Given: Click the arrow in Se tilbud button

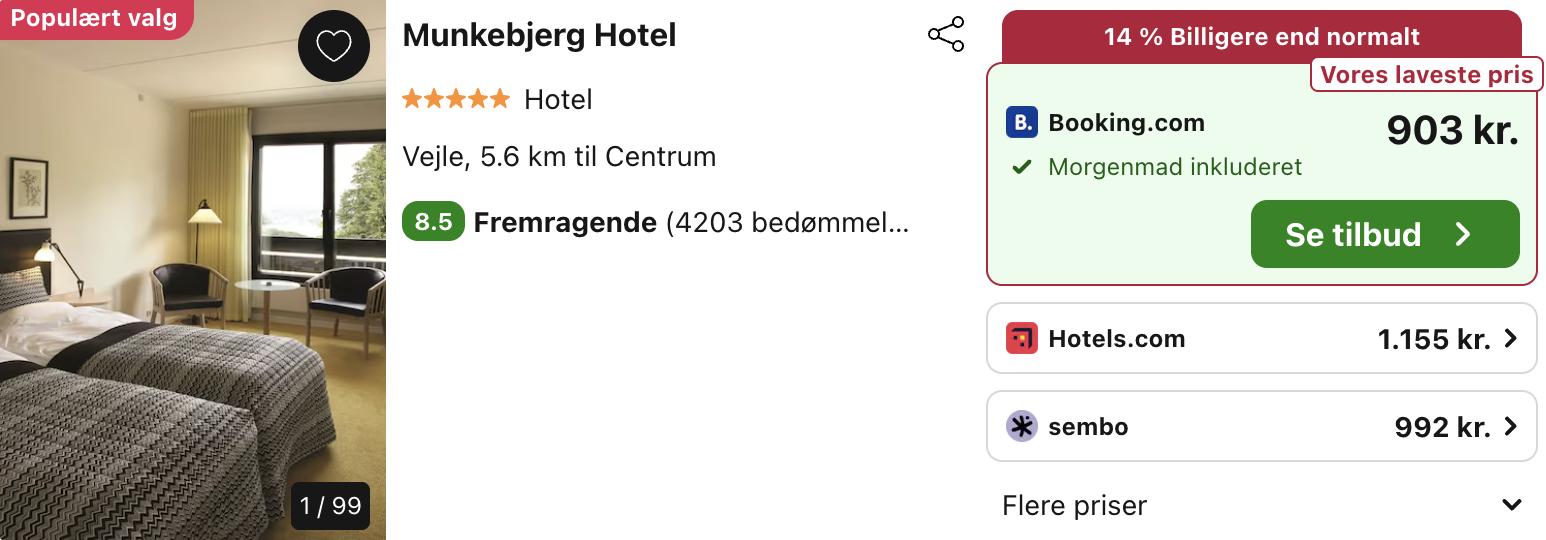Looking at the screenshot, I should (x=1463, y=234).
